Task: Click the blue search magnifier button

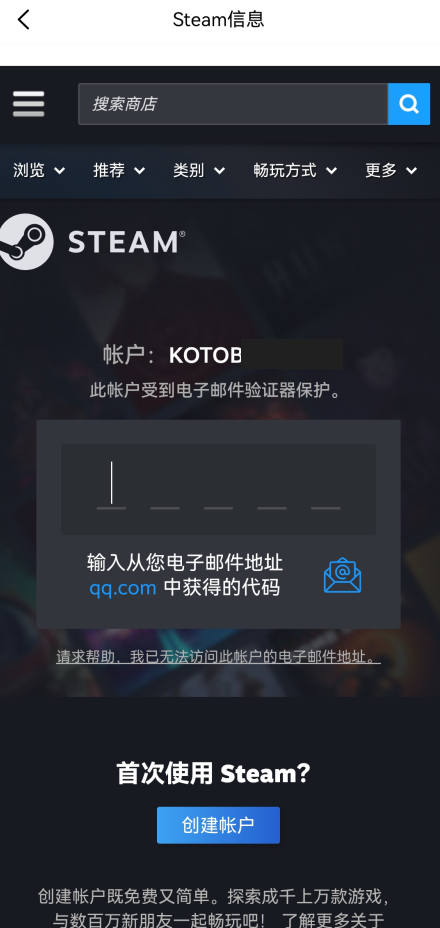Action: (409, 104)
